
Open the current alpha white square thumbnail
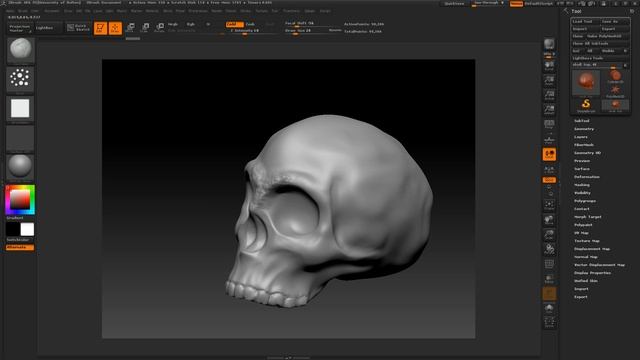coord(20,109)
